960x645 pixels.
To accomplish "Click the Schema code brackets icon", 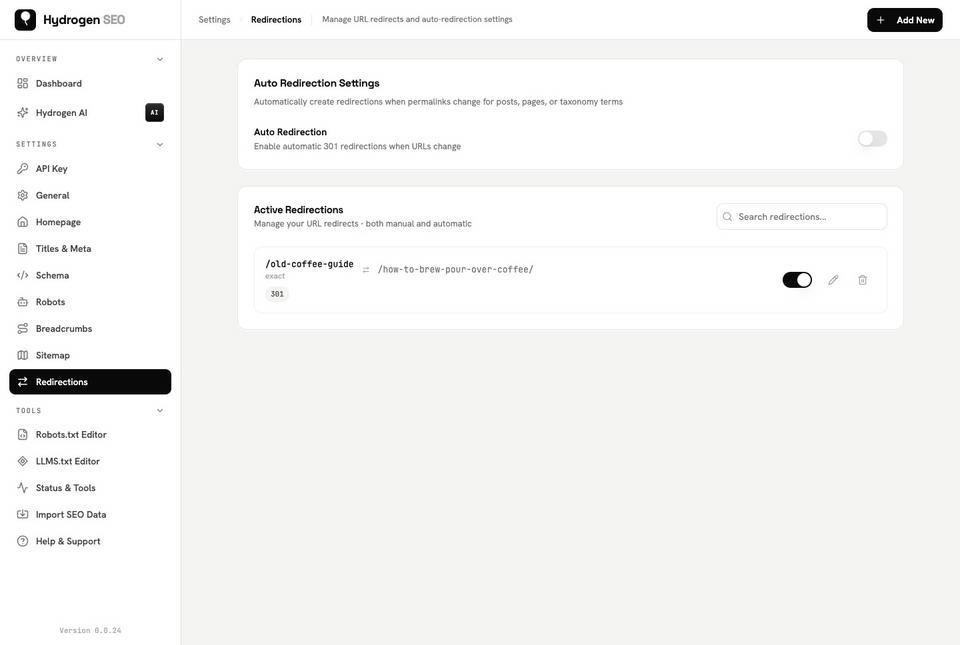I will pyautogui.click(x=23, y=275).
